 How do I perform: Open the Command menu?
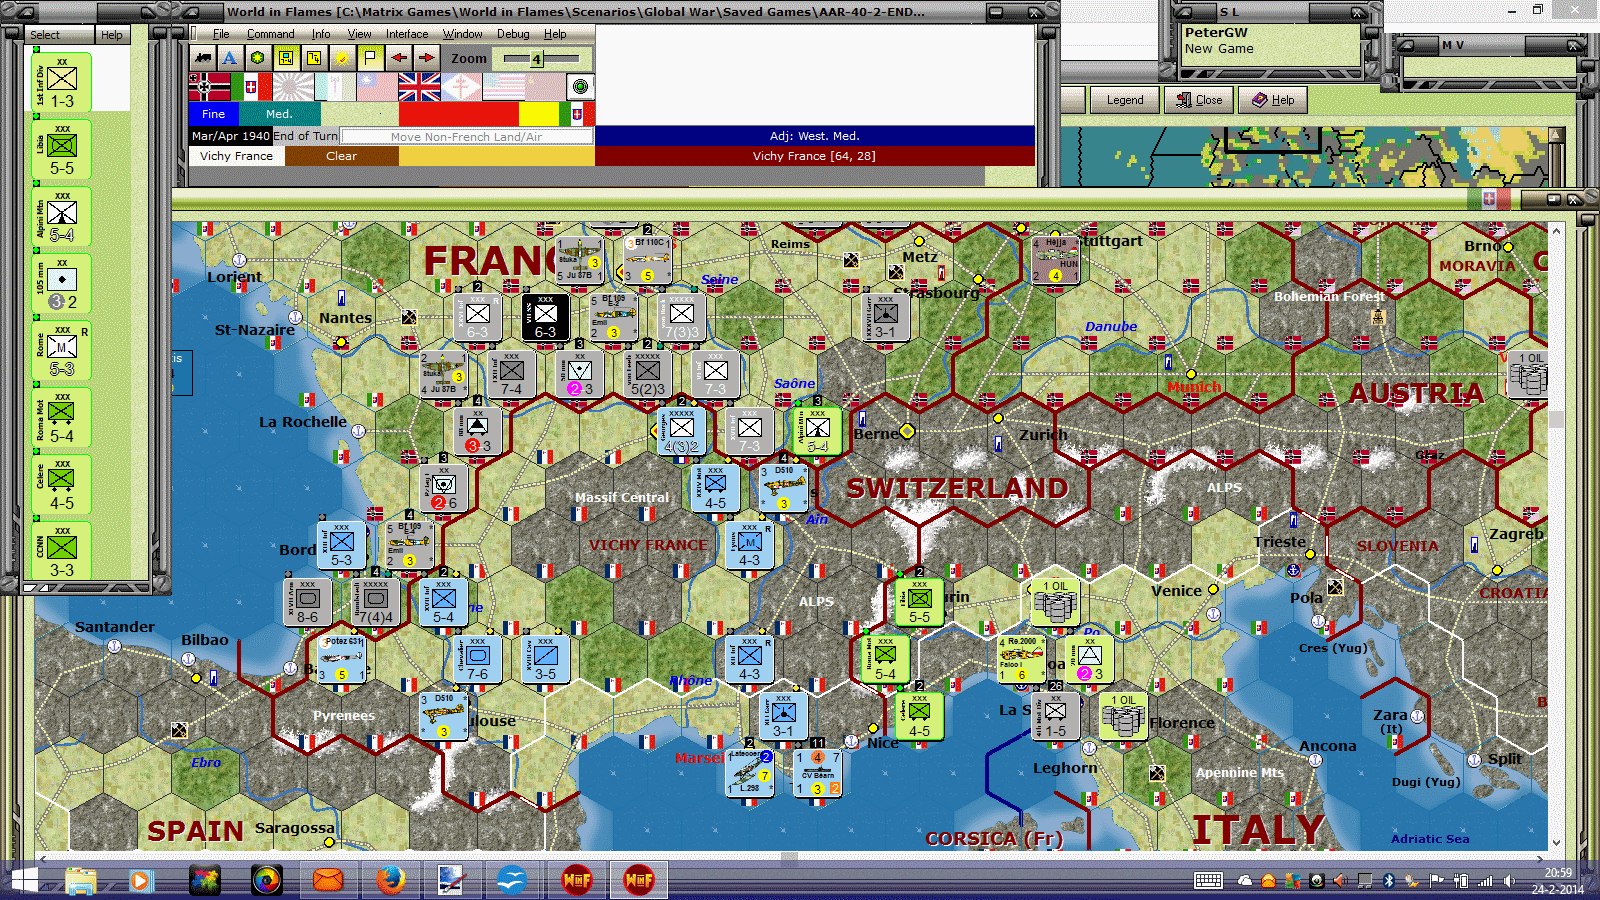pyautogui.click(x=270, y=34)
